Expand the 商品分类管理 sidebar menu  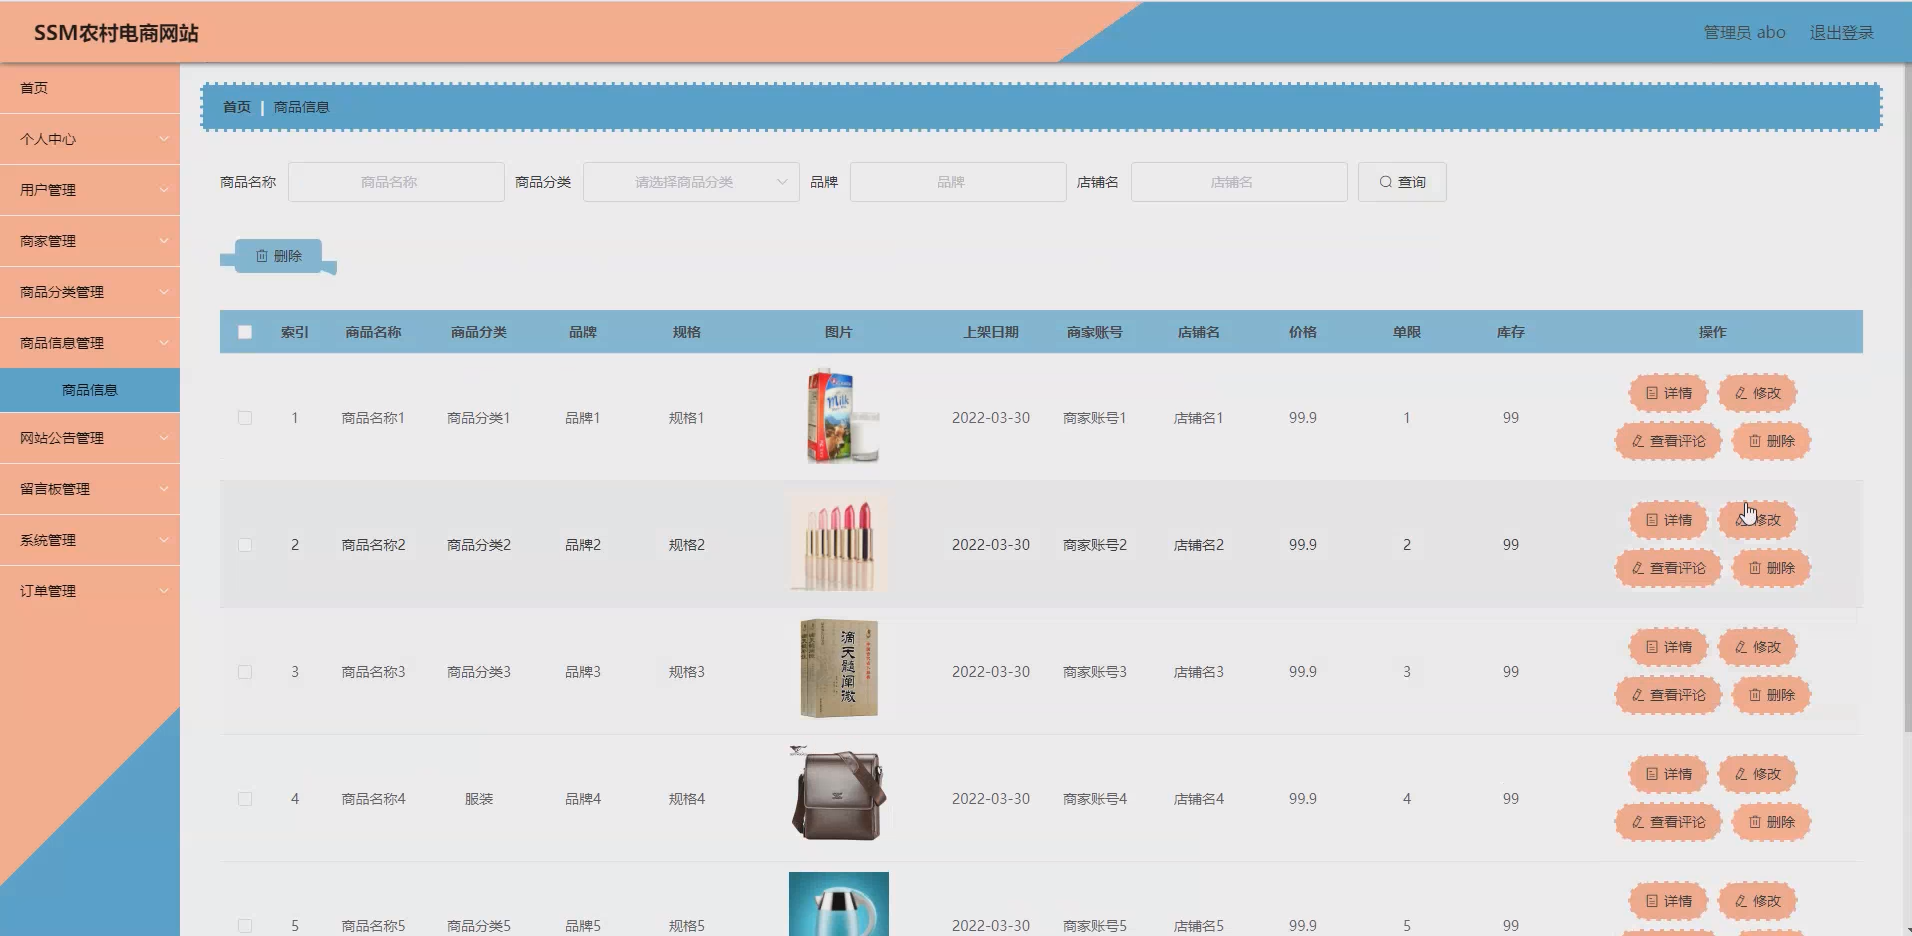pyautogui.click(x=90, y=292)
